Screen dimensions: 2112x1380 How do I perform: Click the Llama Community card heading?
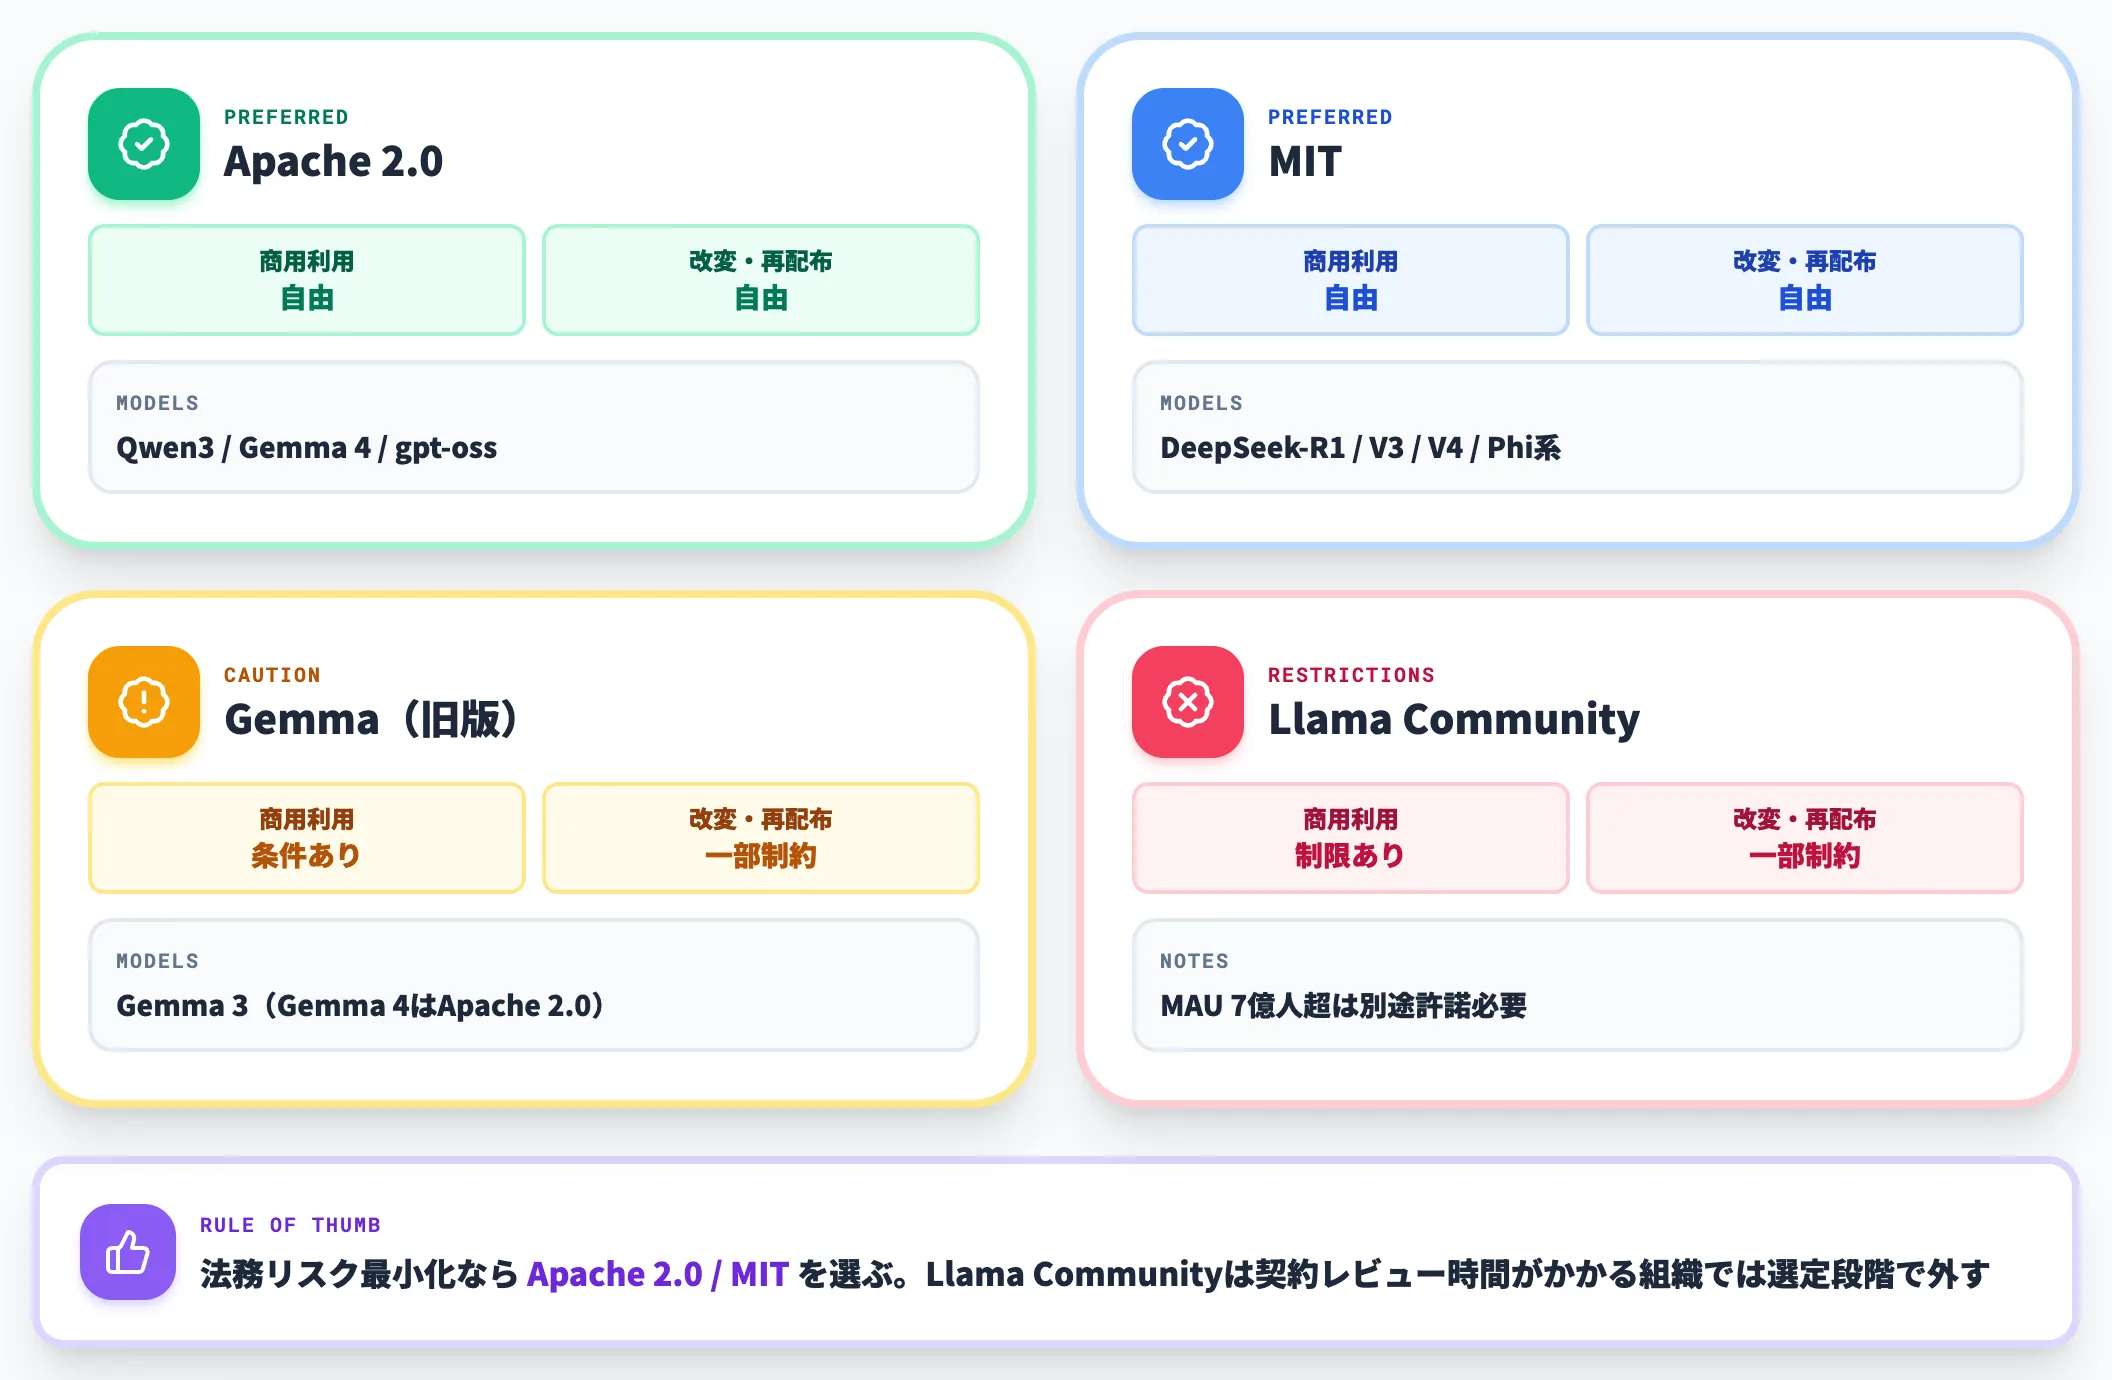1454,719
